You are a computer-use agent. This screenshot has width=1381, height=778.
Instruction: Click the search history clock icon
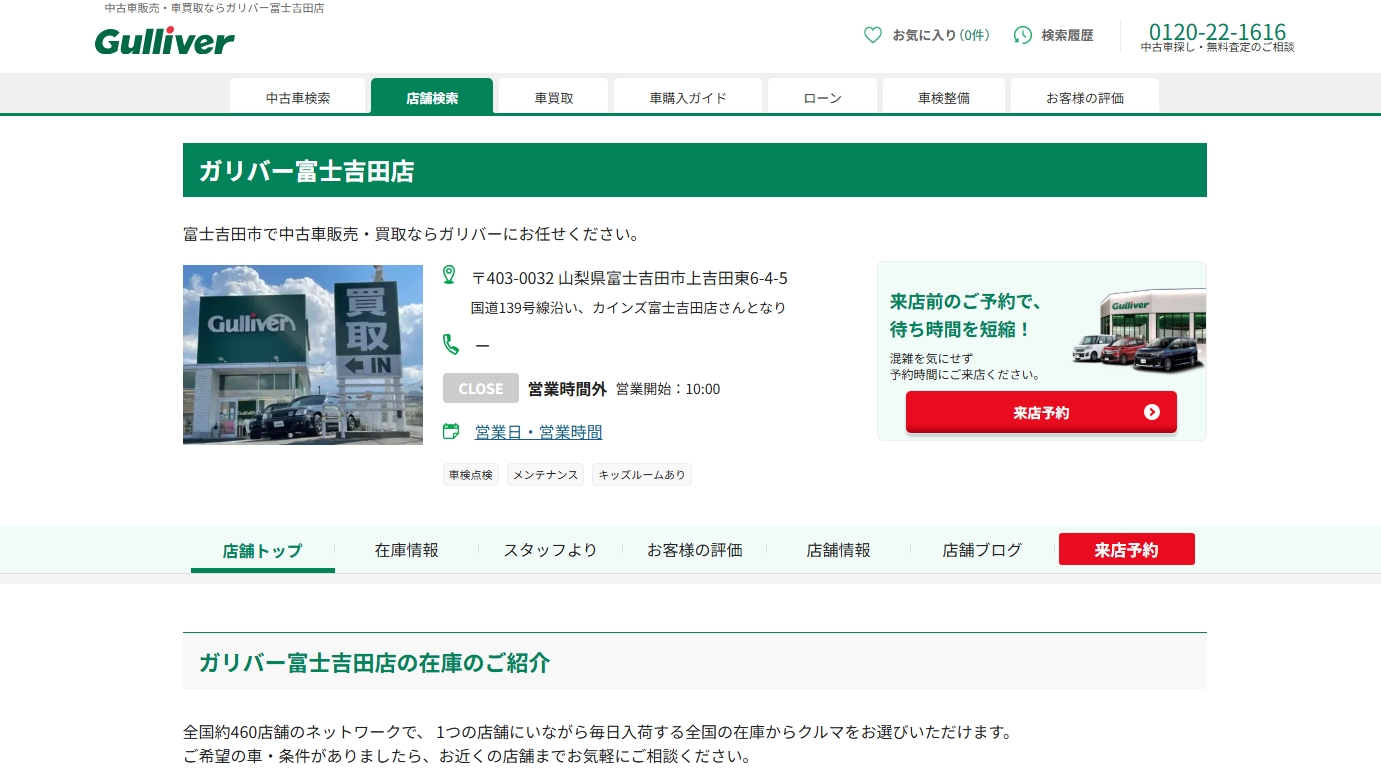click(1022, 35)
